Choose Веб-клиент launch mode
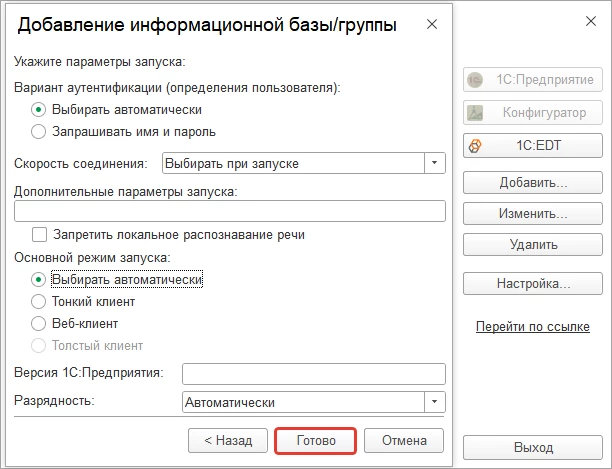 [38, 323]
